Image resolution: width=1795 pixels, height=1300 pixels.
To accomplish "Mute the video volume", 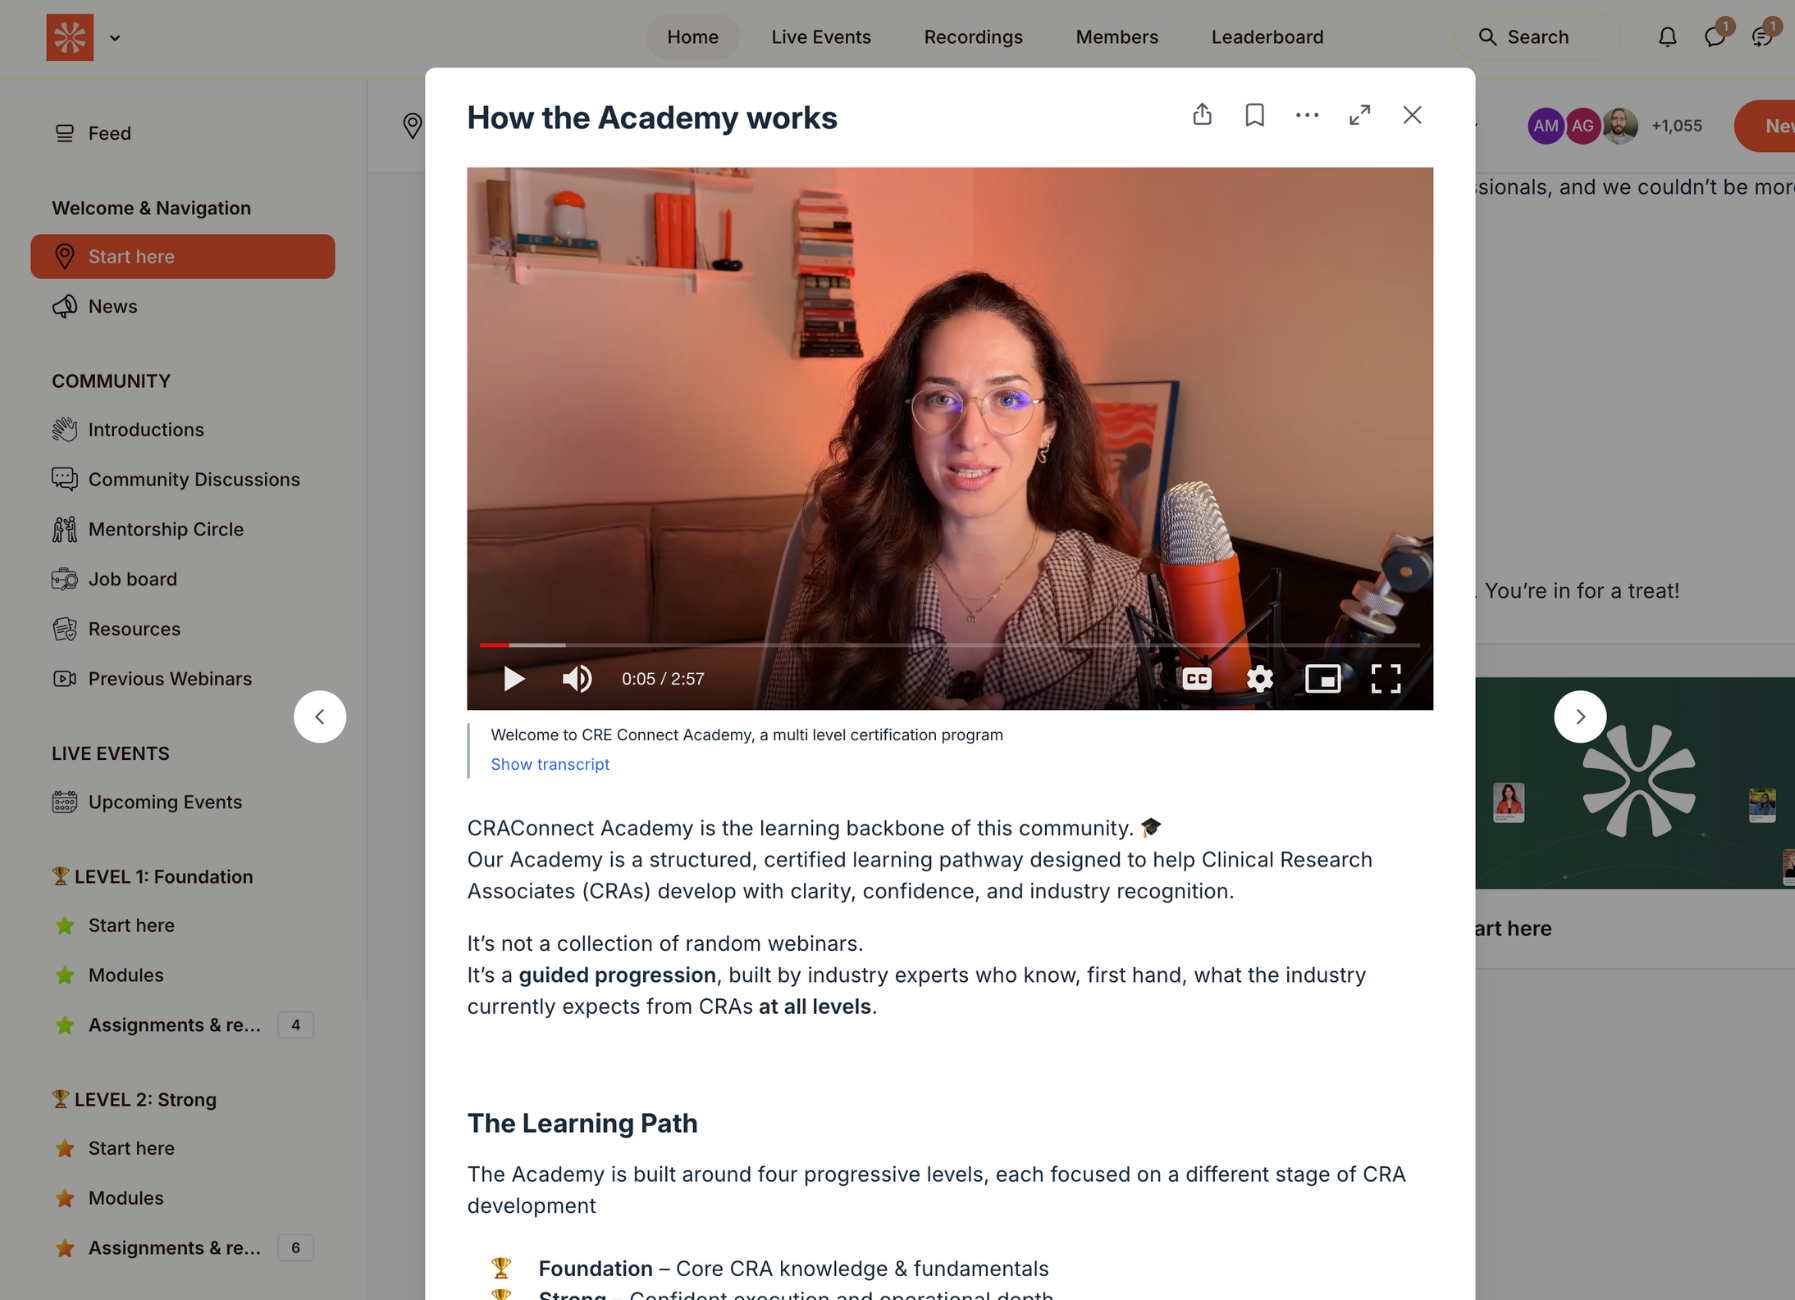I will 577,679.
